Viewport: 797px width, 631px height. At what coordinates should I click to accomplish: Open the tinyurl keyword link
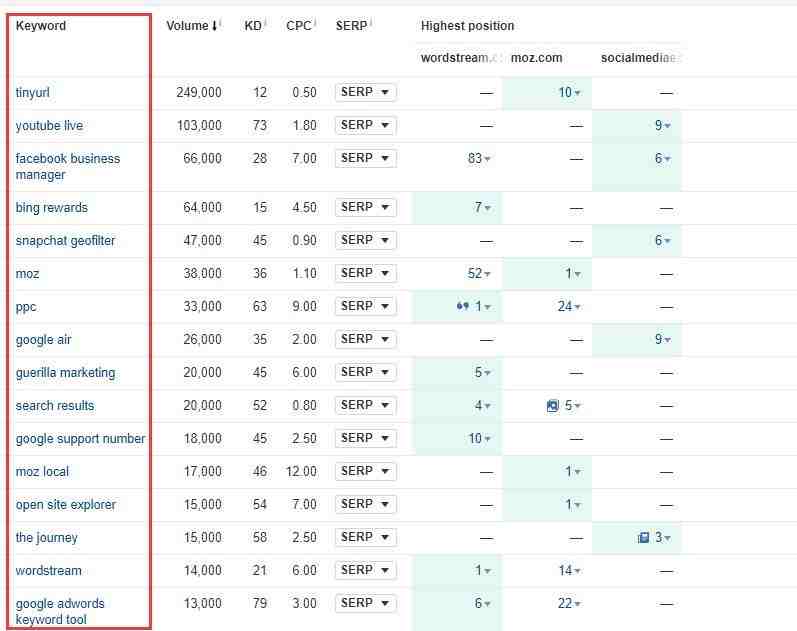tap(33, 93)
